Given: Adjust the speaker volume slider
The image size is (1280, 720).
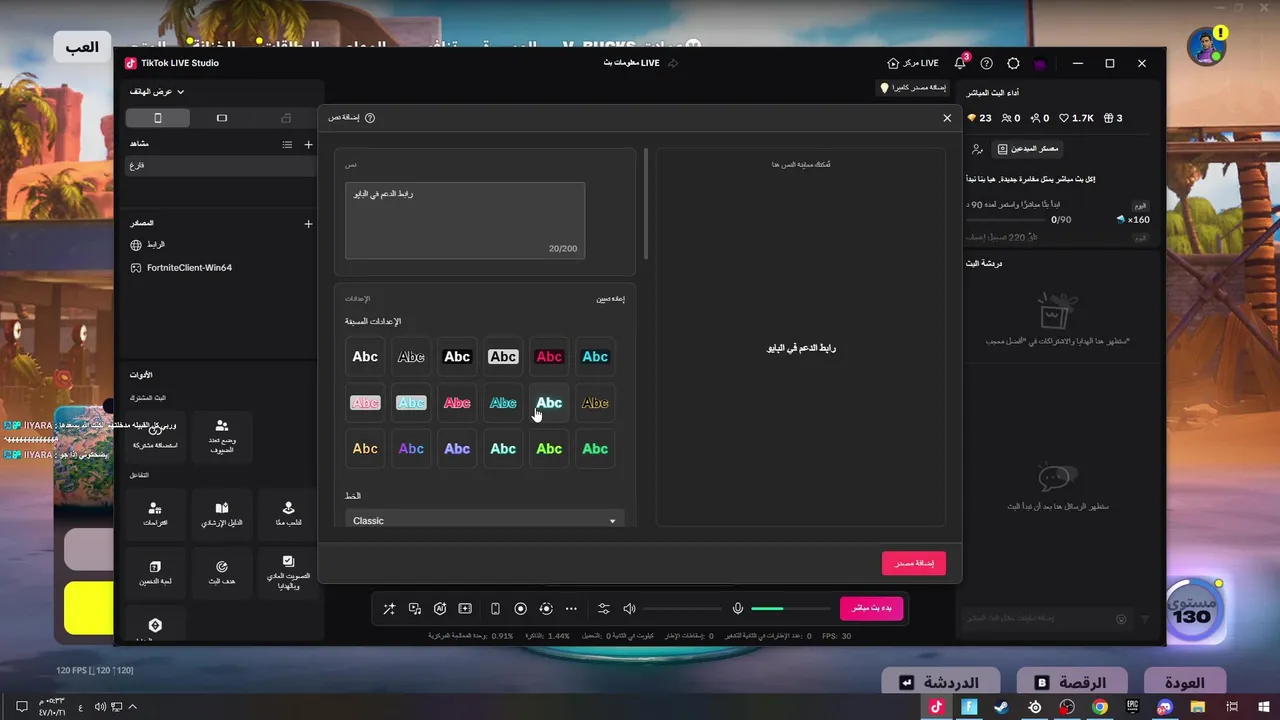Looking at the screenshot, I should tap(681, 608).
